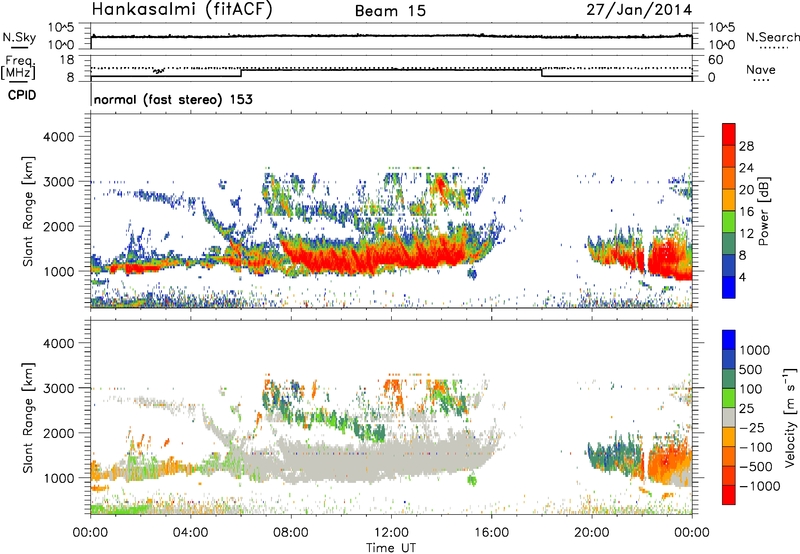Click the CPID label
The width and height of the screenshot is (800, 554).
coord(22,95)
